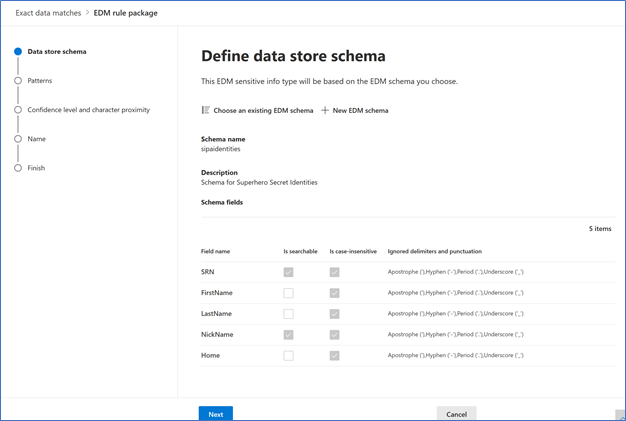Screen dimensions: 626x421
Task: Click description Schema for Superhero Secret Identities
Action: tap(259, 182)
